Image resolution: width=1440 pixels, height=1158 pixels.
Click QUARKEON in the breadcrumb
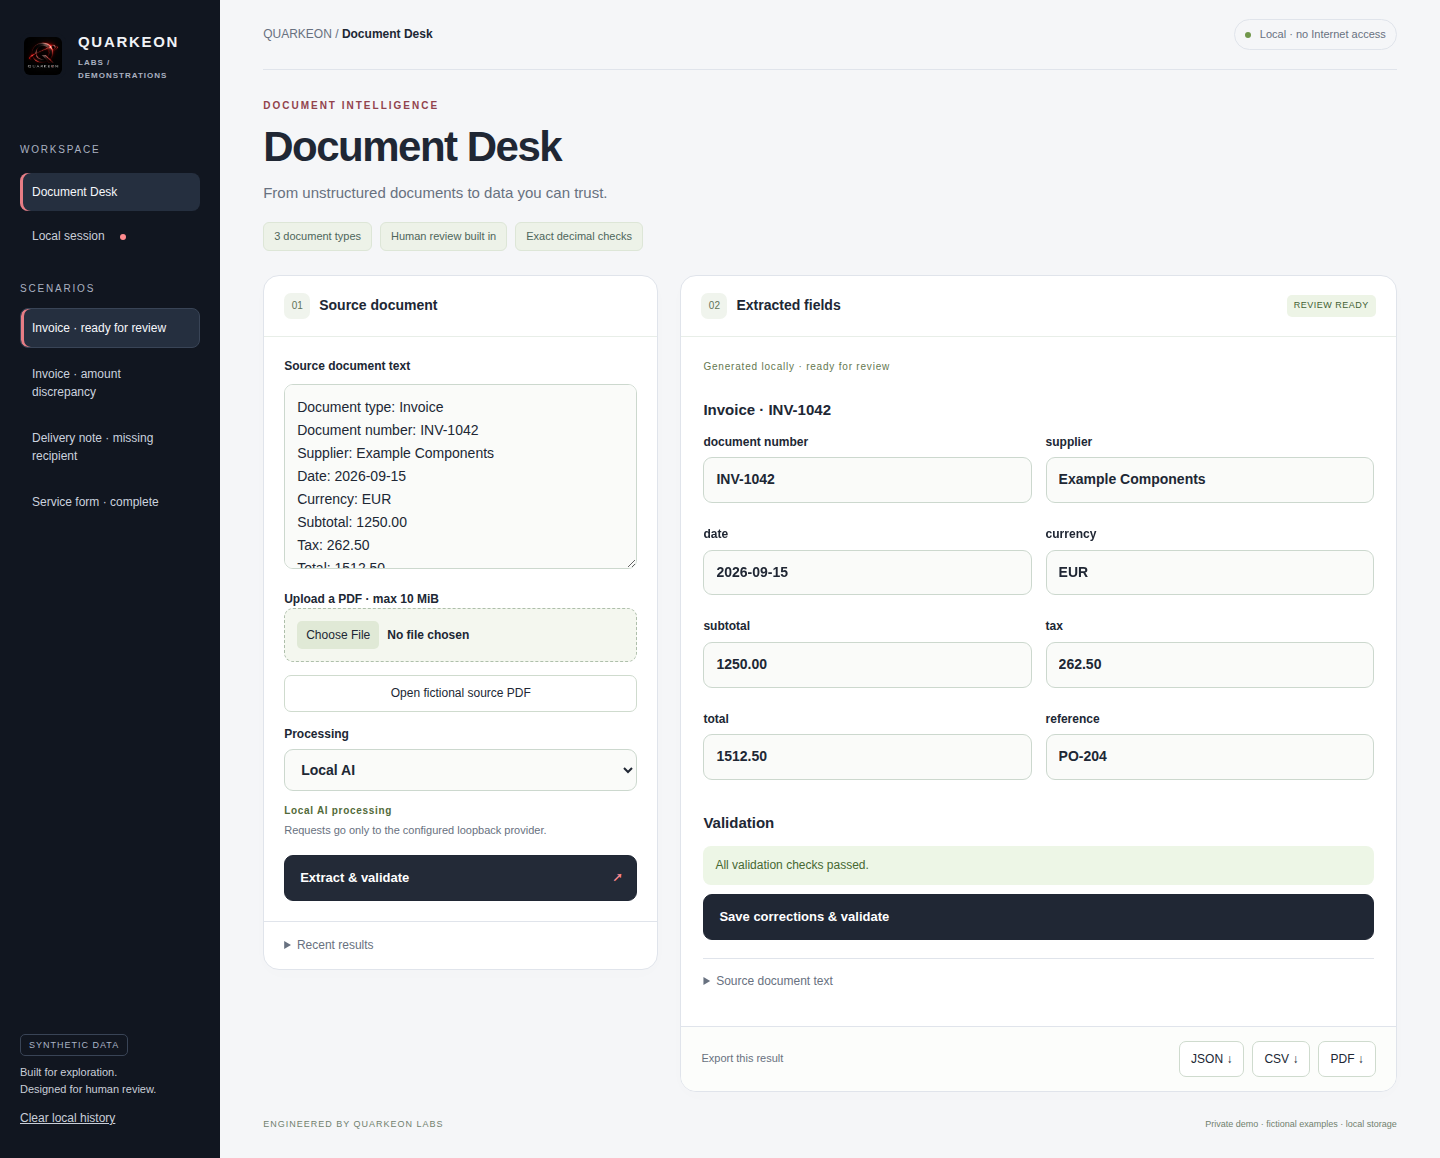click(x=297, y=34)
